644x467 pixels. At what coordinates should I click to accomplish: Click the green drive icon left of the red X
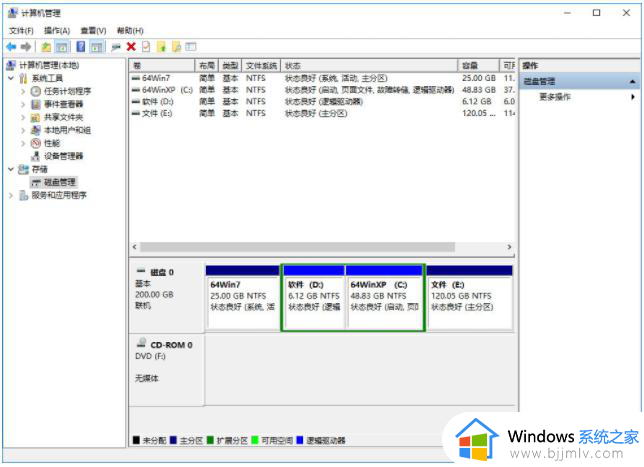tap(116, 47)
